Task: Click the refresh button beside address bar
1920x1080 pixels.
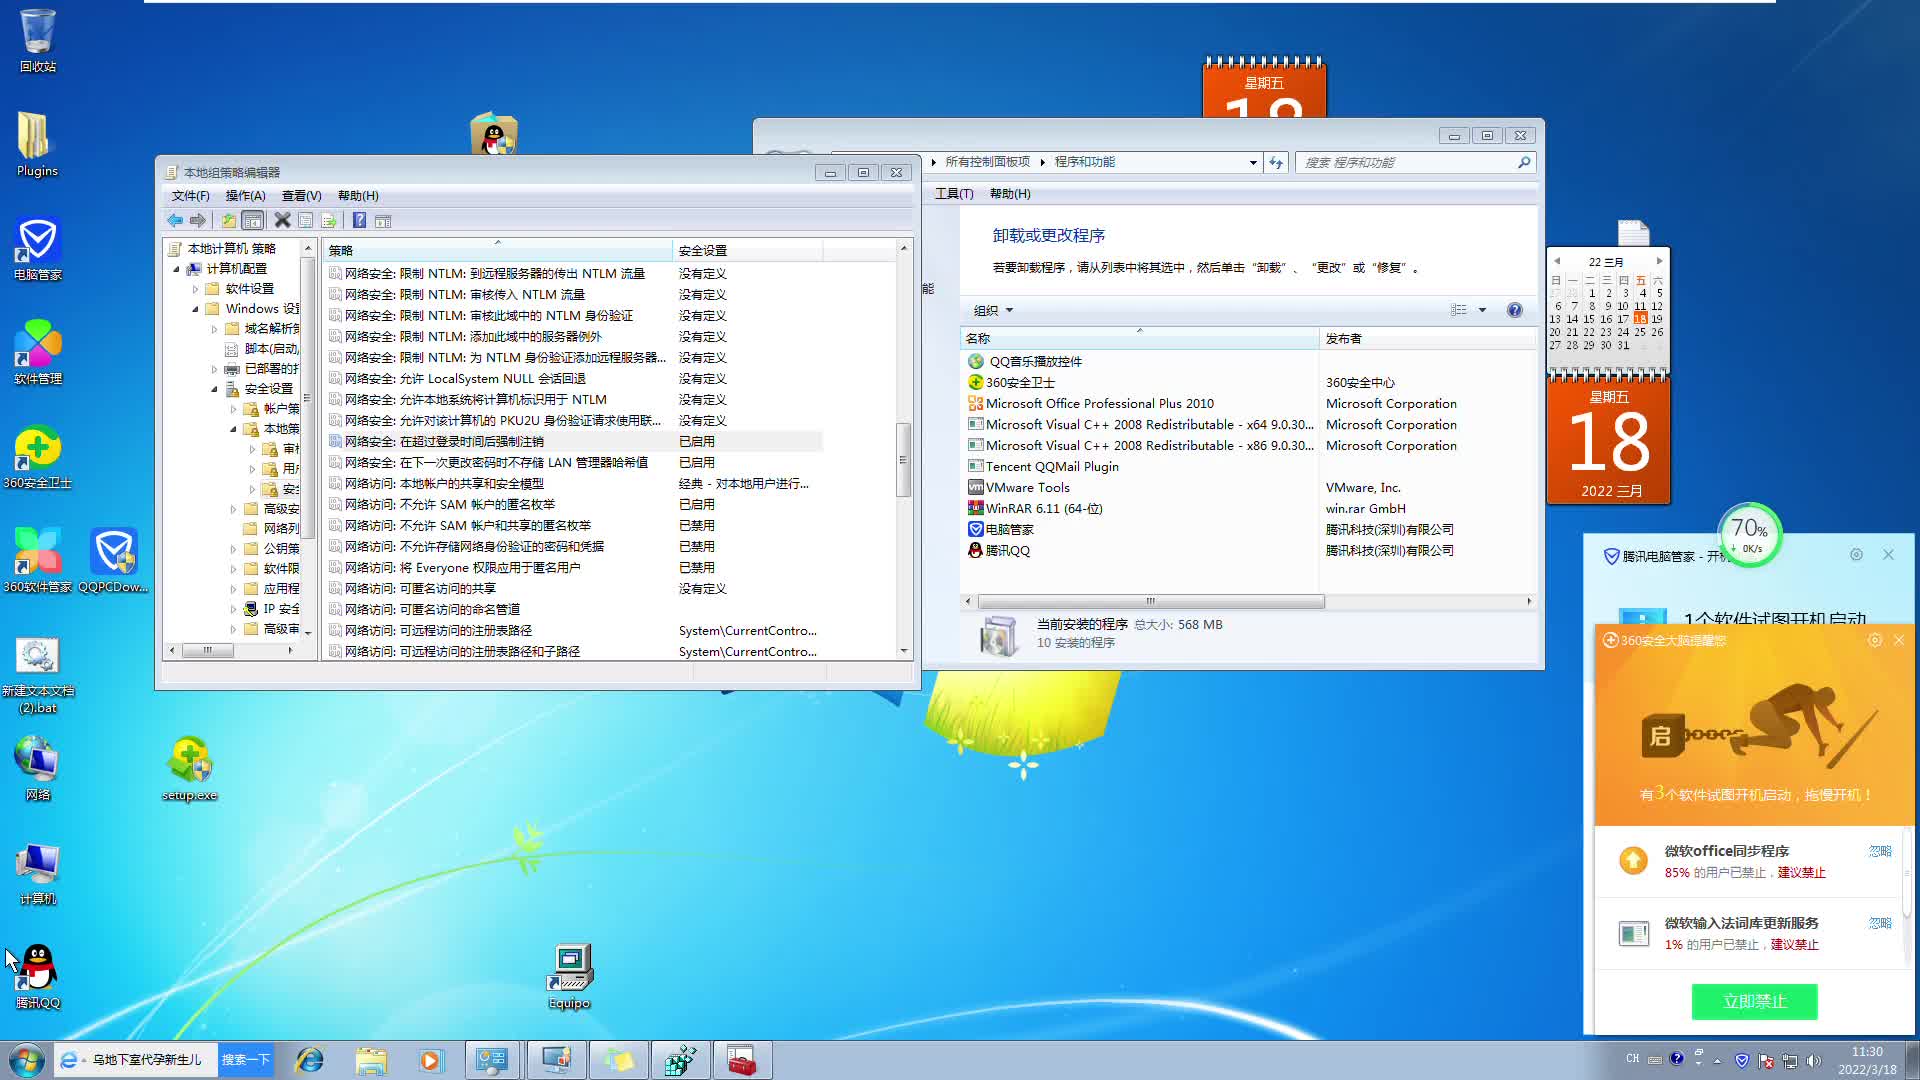Action: click(1276, 163)
